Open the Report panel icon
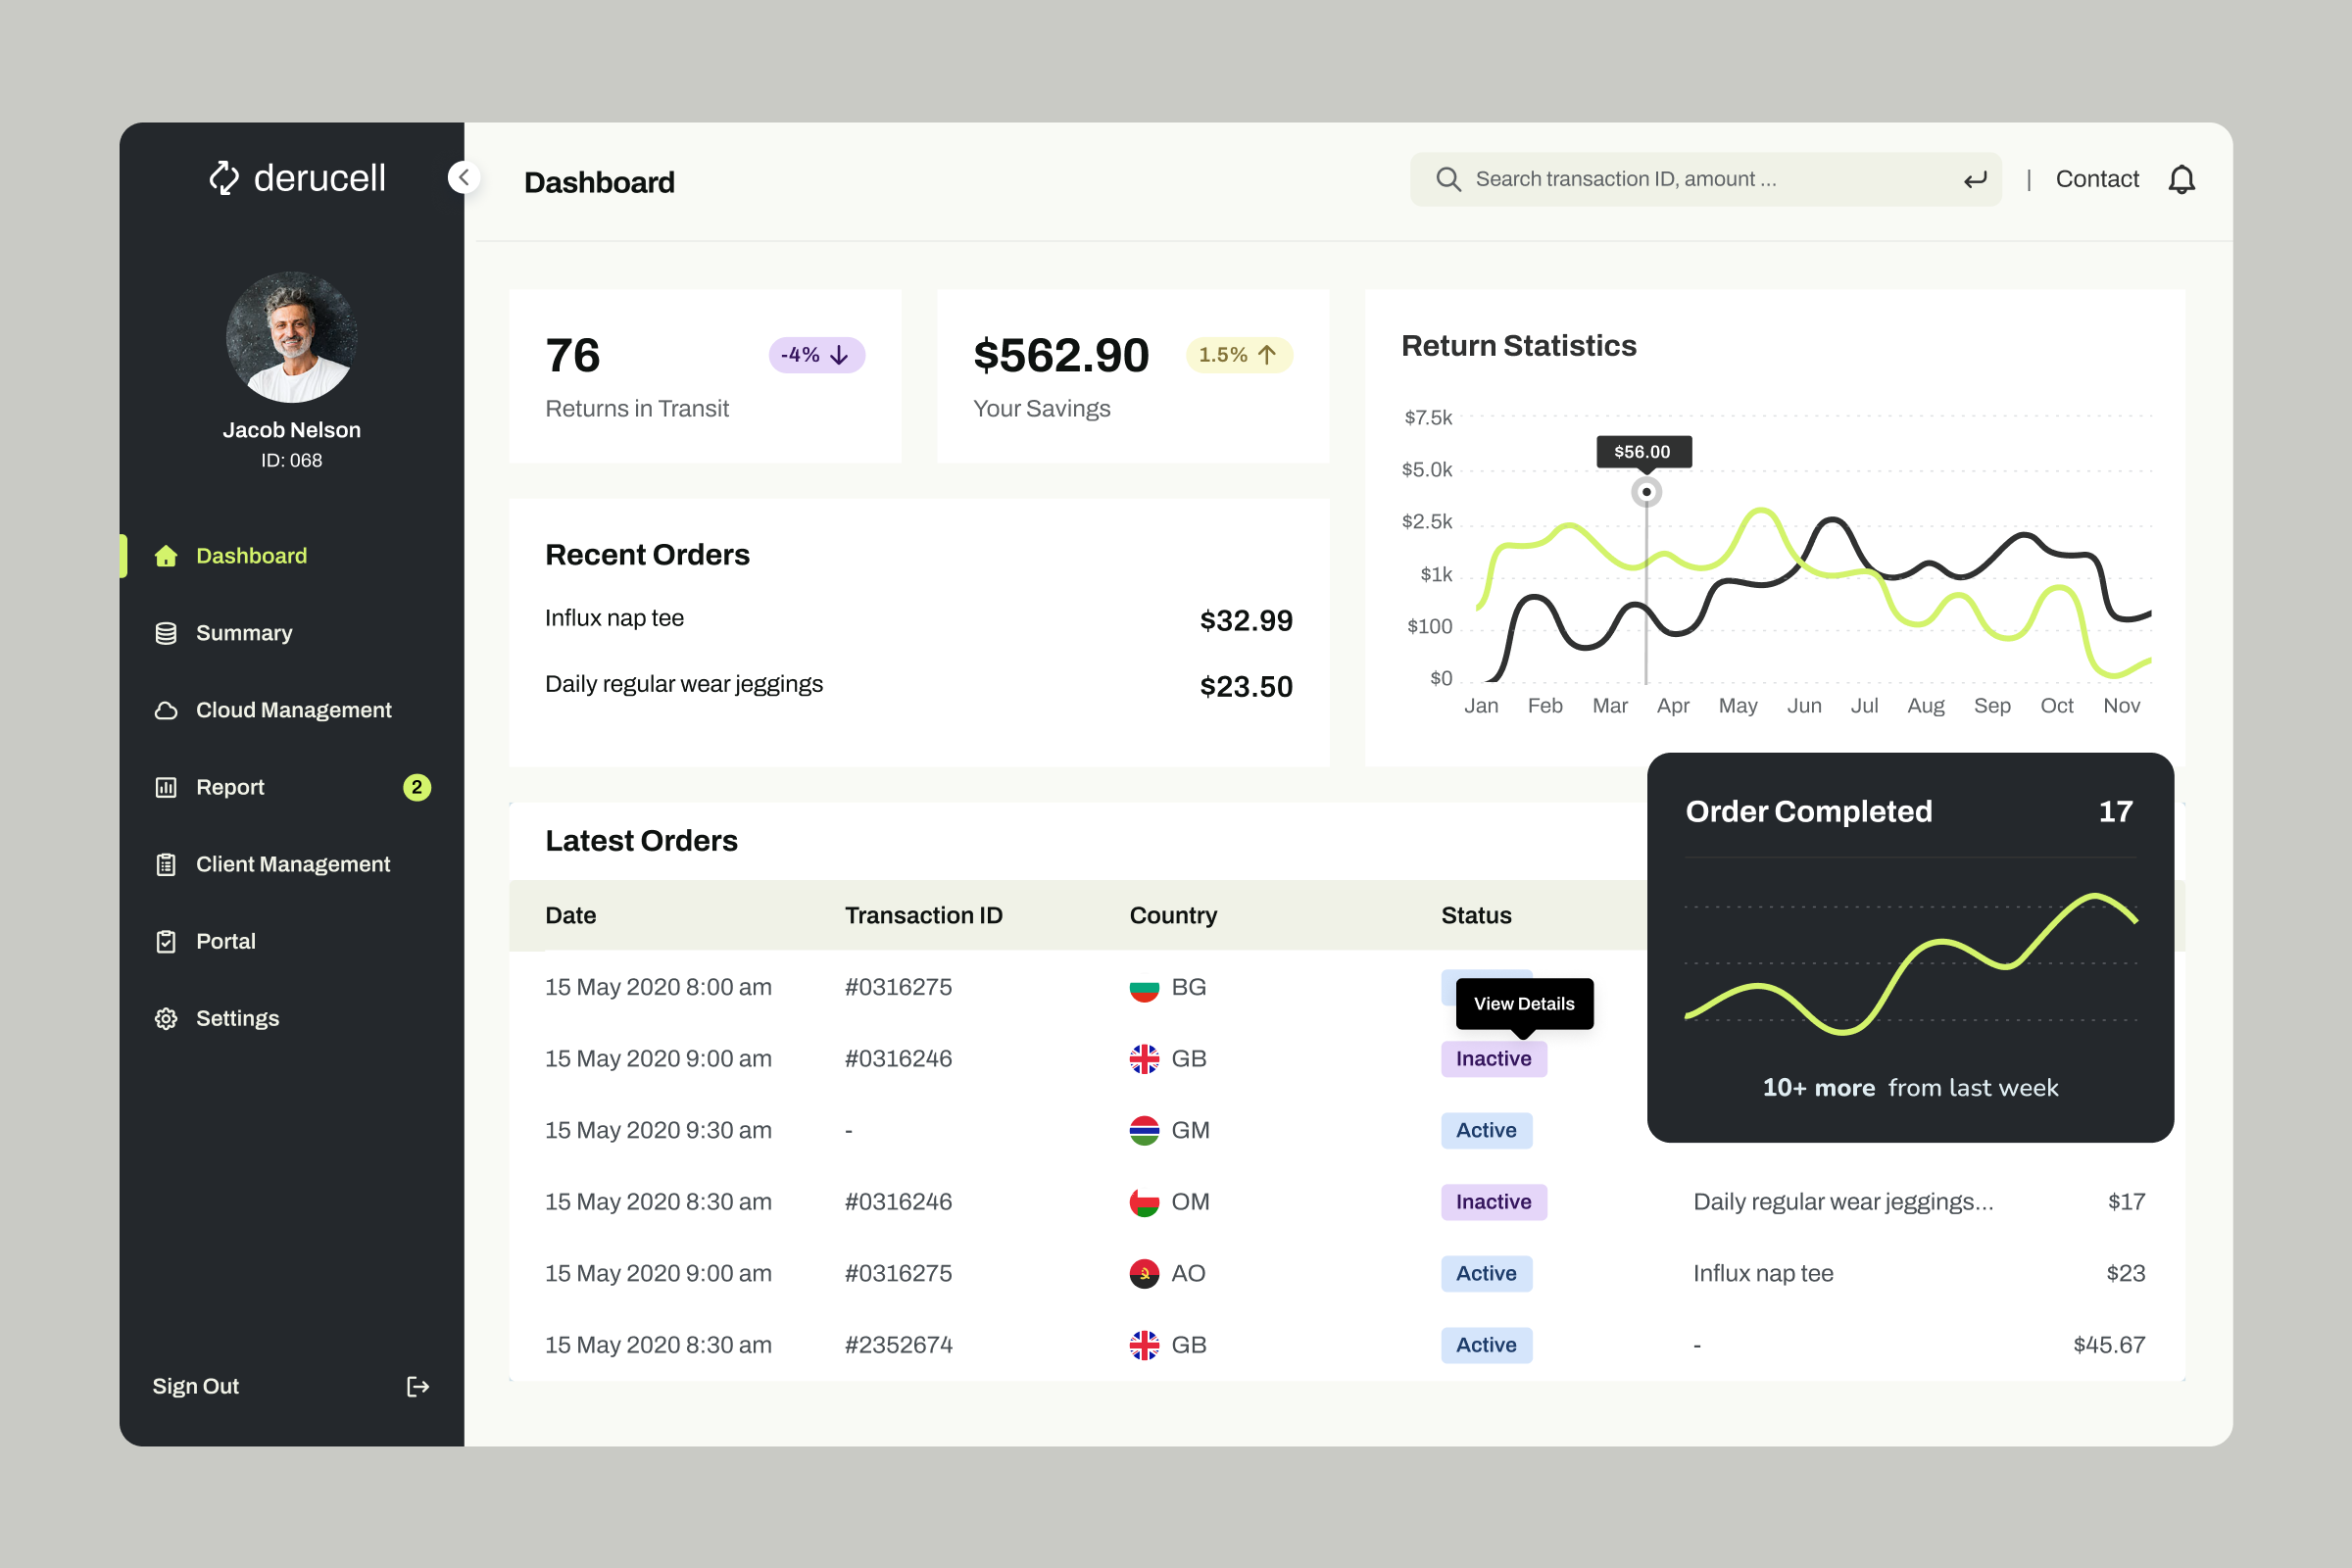 (x=166, y=787)
